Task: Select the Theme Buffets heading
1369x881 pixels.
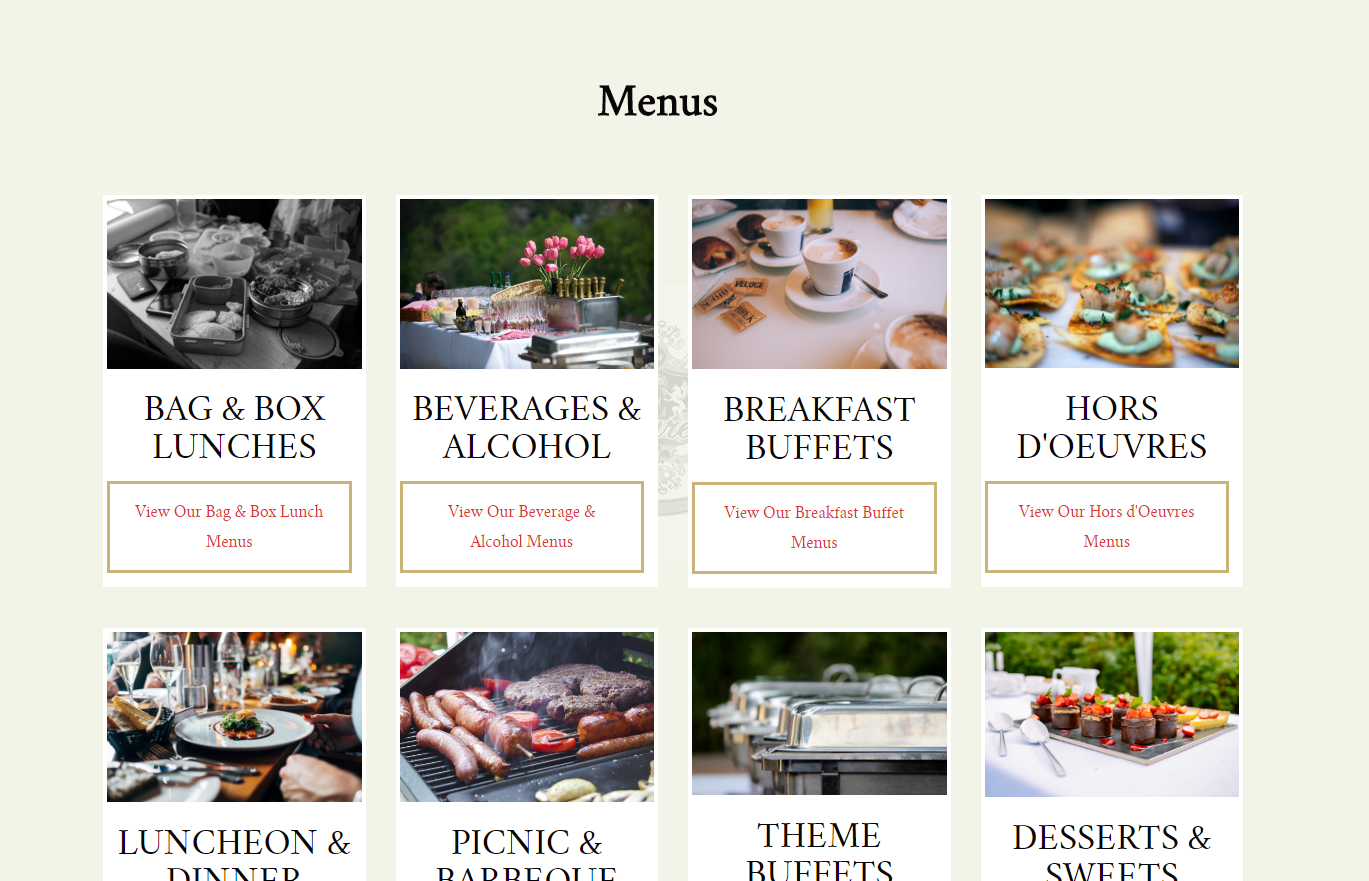Action: click(819, 849)
